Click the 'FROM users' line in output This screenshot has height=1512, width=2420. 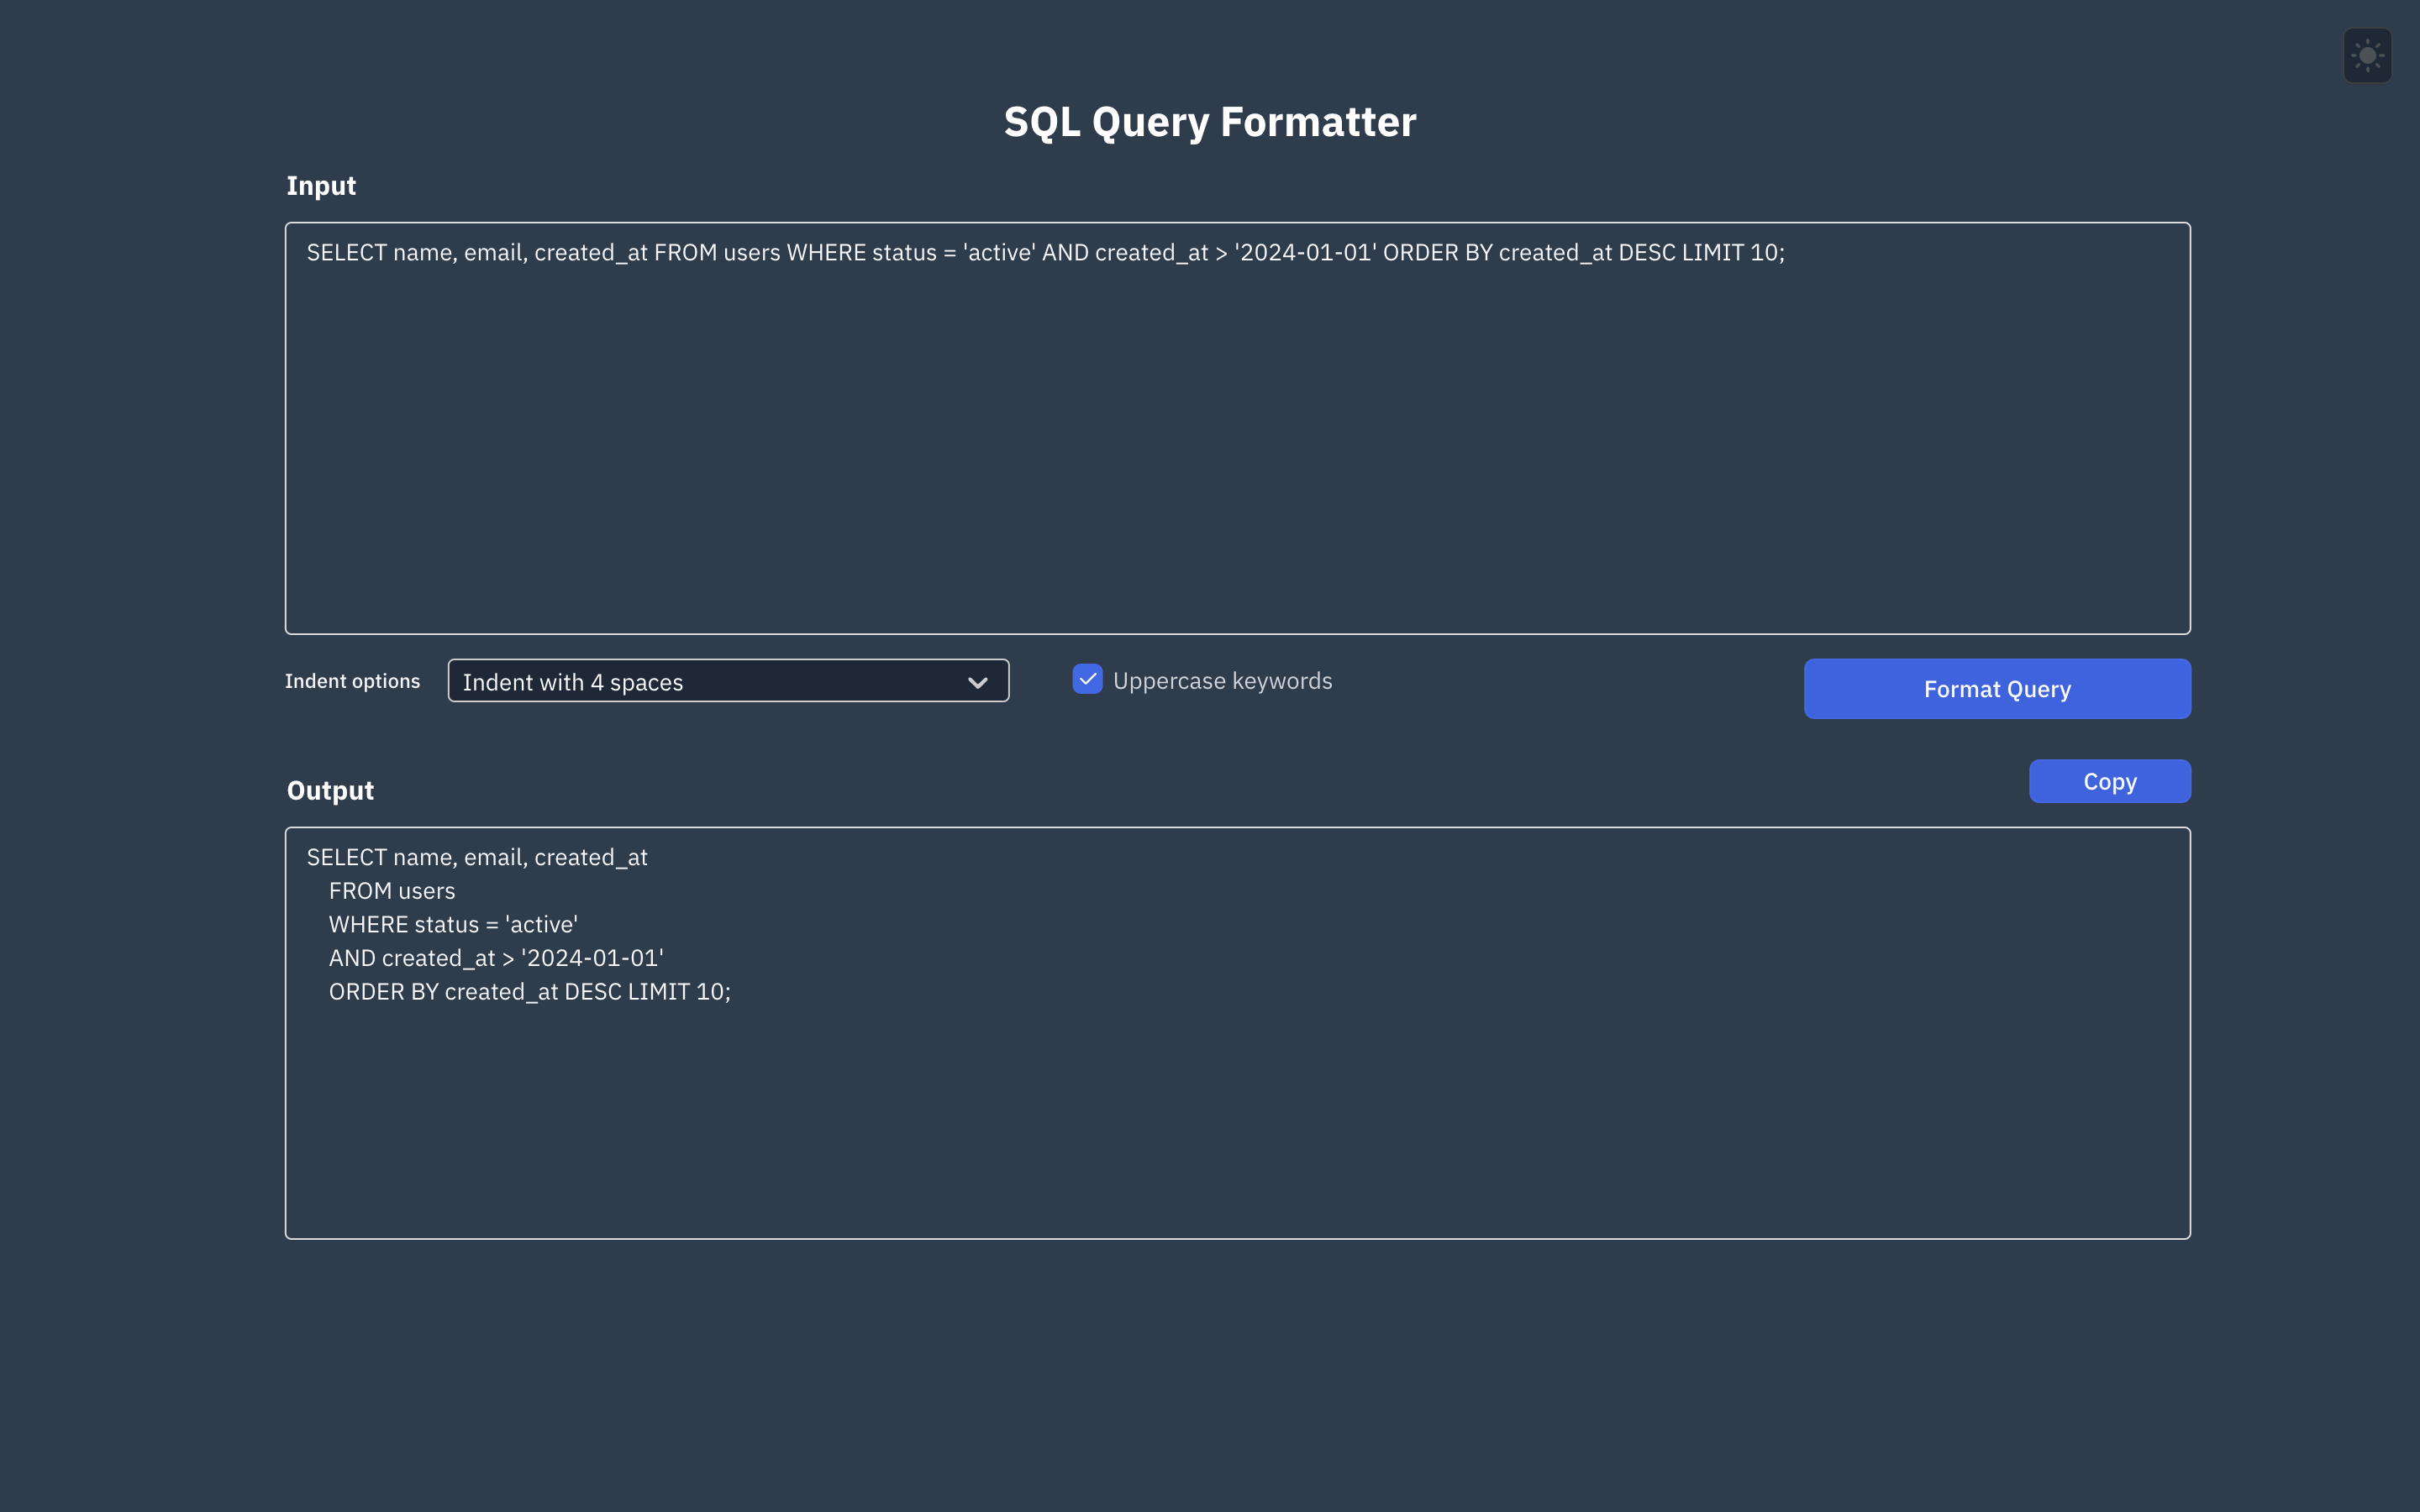point(391,891)
